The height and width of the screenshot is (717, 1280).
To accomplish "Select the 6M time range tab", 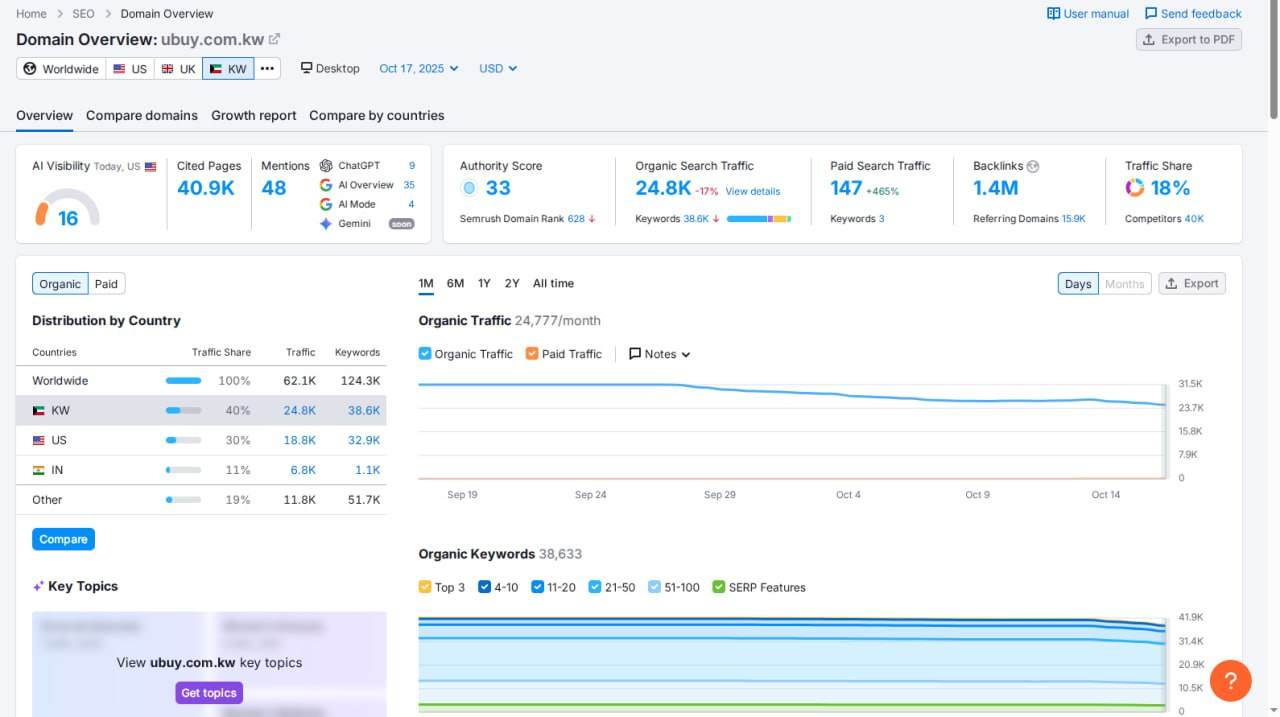I will point(455,284).
